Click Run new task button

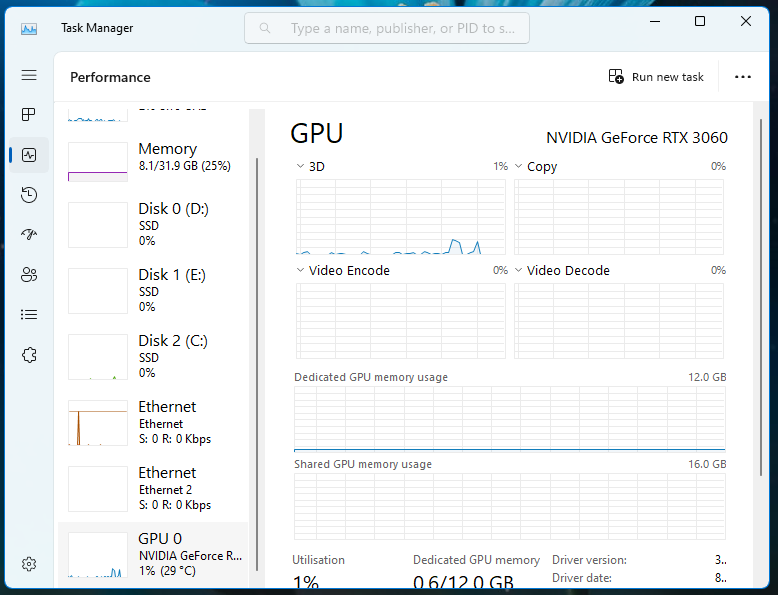coord(656,77)
